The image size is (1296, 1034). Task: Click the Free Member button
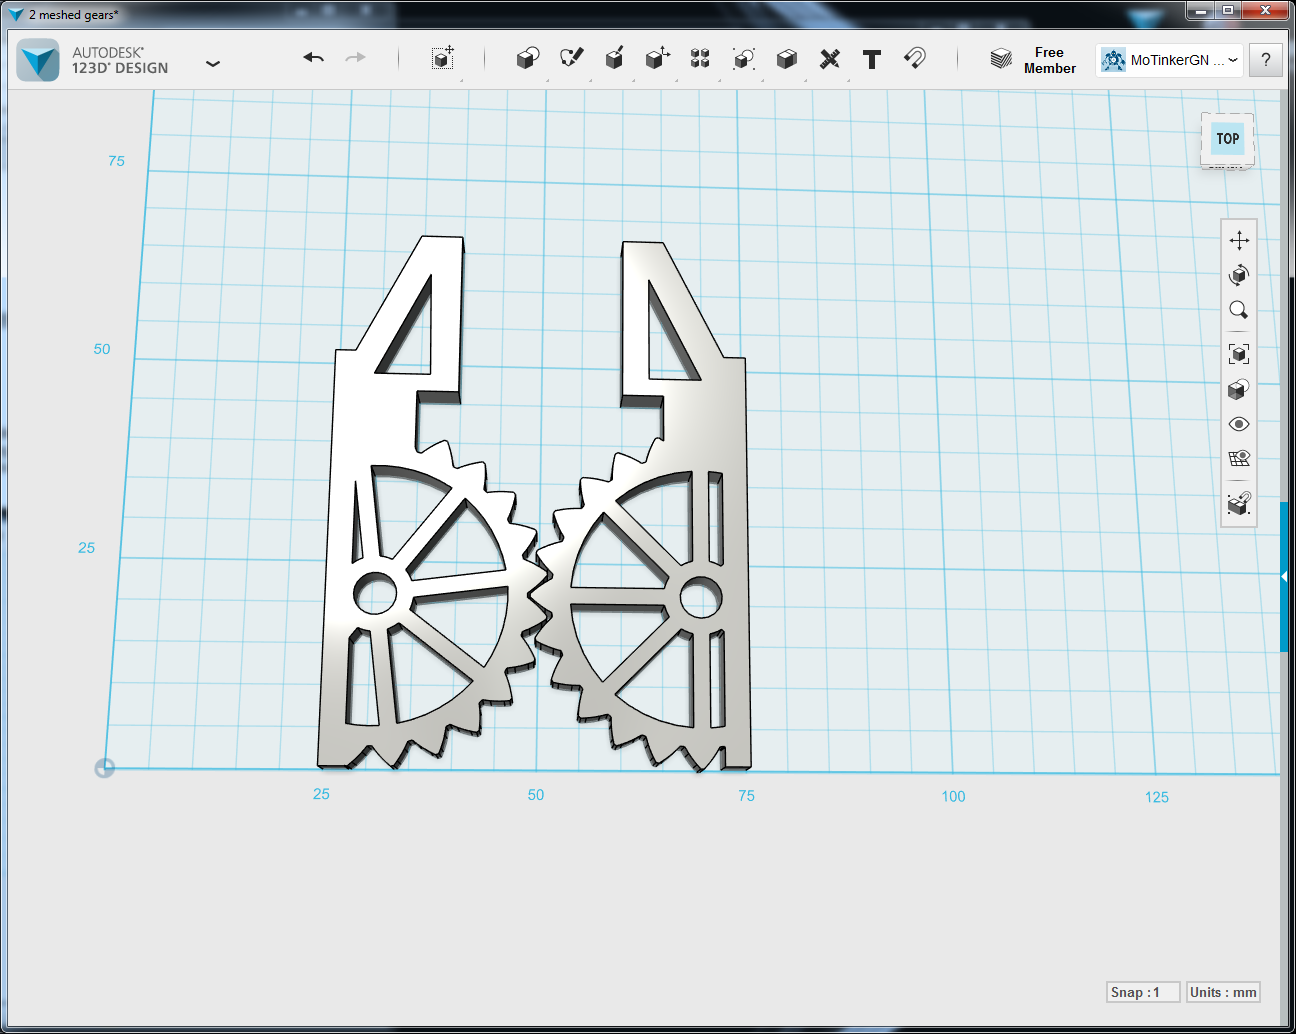coord(1049,60)
